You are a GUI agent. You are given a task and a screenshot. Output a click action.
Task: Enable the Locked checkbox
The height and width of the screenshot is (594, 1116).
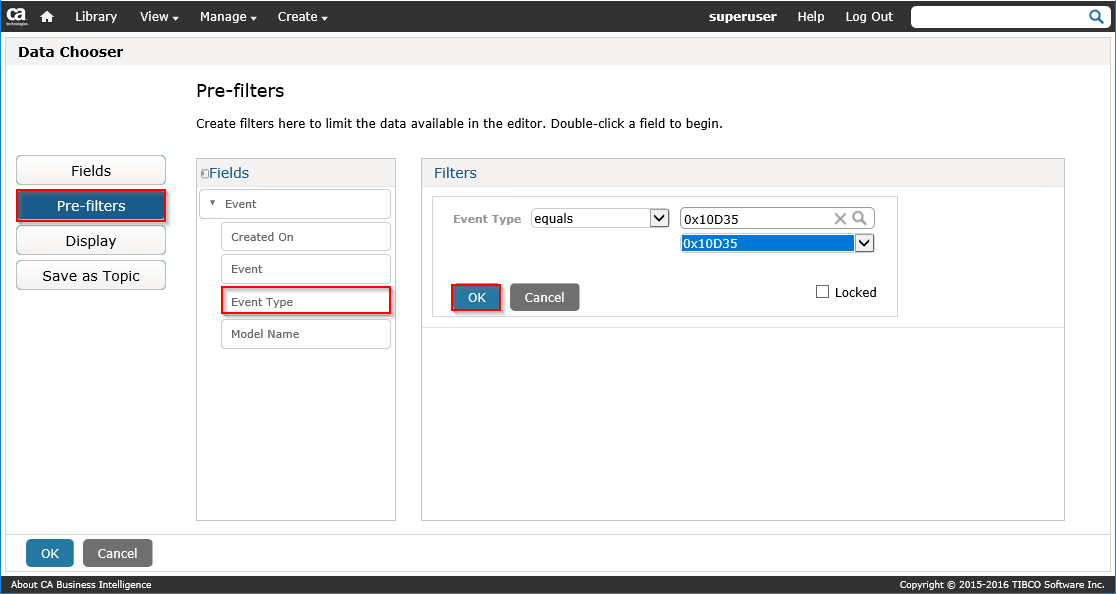[x=823, y=292]
